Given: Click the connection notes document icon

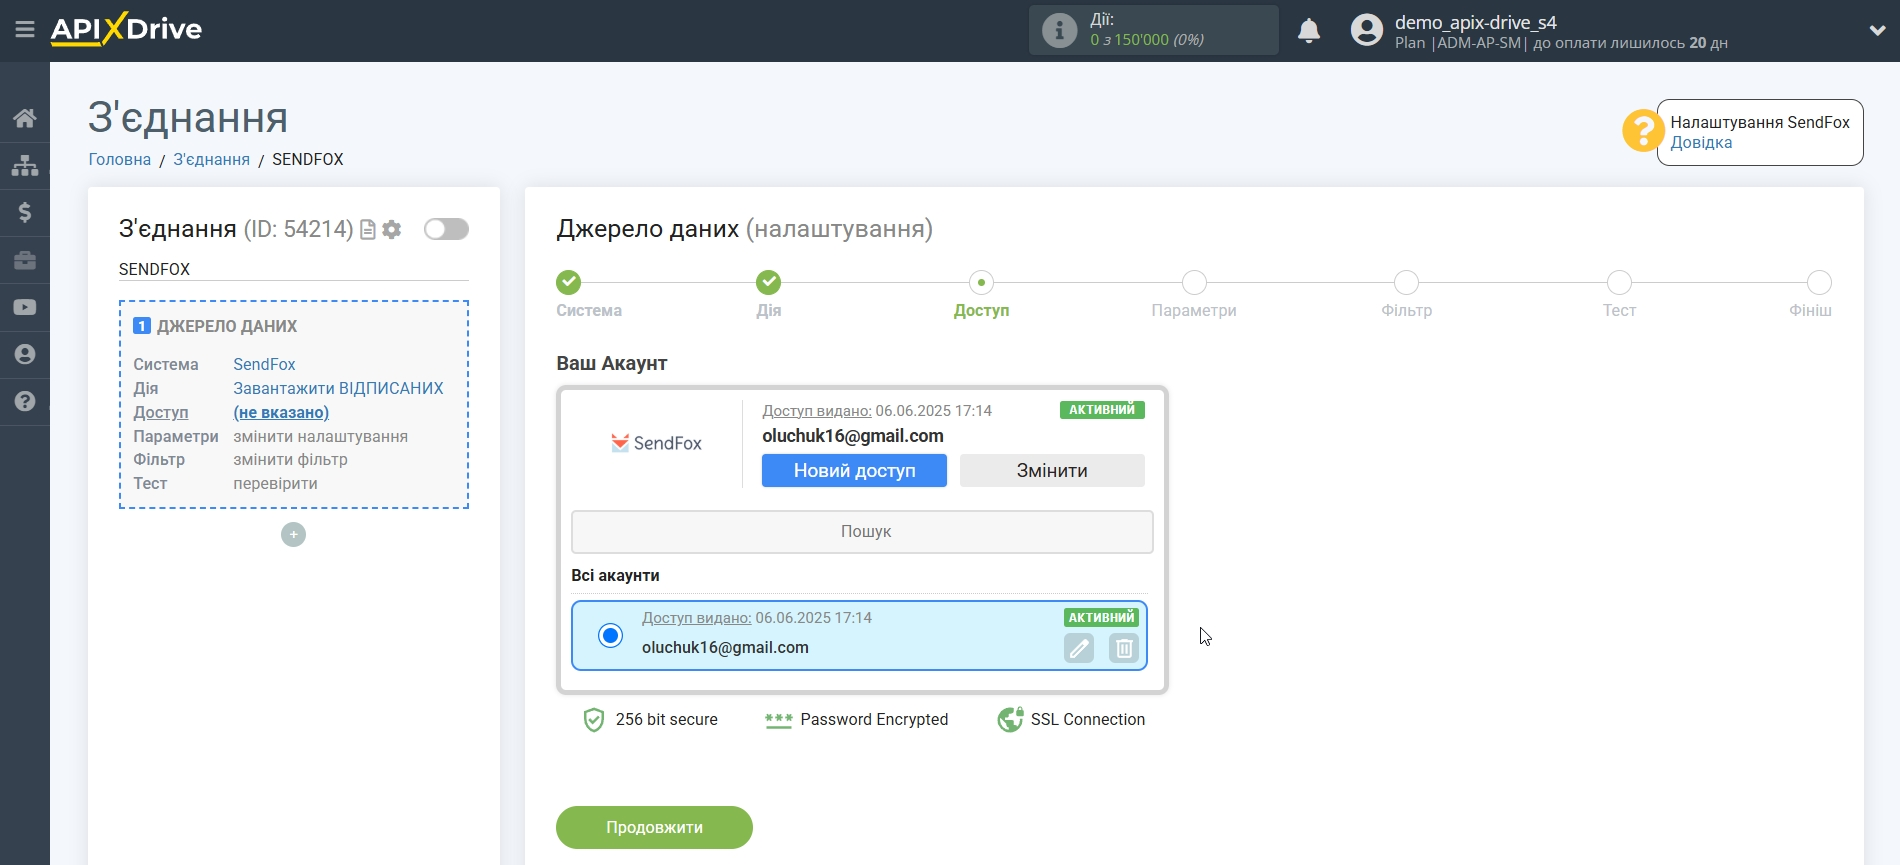Looking at the screenshot, I should pyautogui.click(x=368, y=229).
